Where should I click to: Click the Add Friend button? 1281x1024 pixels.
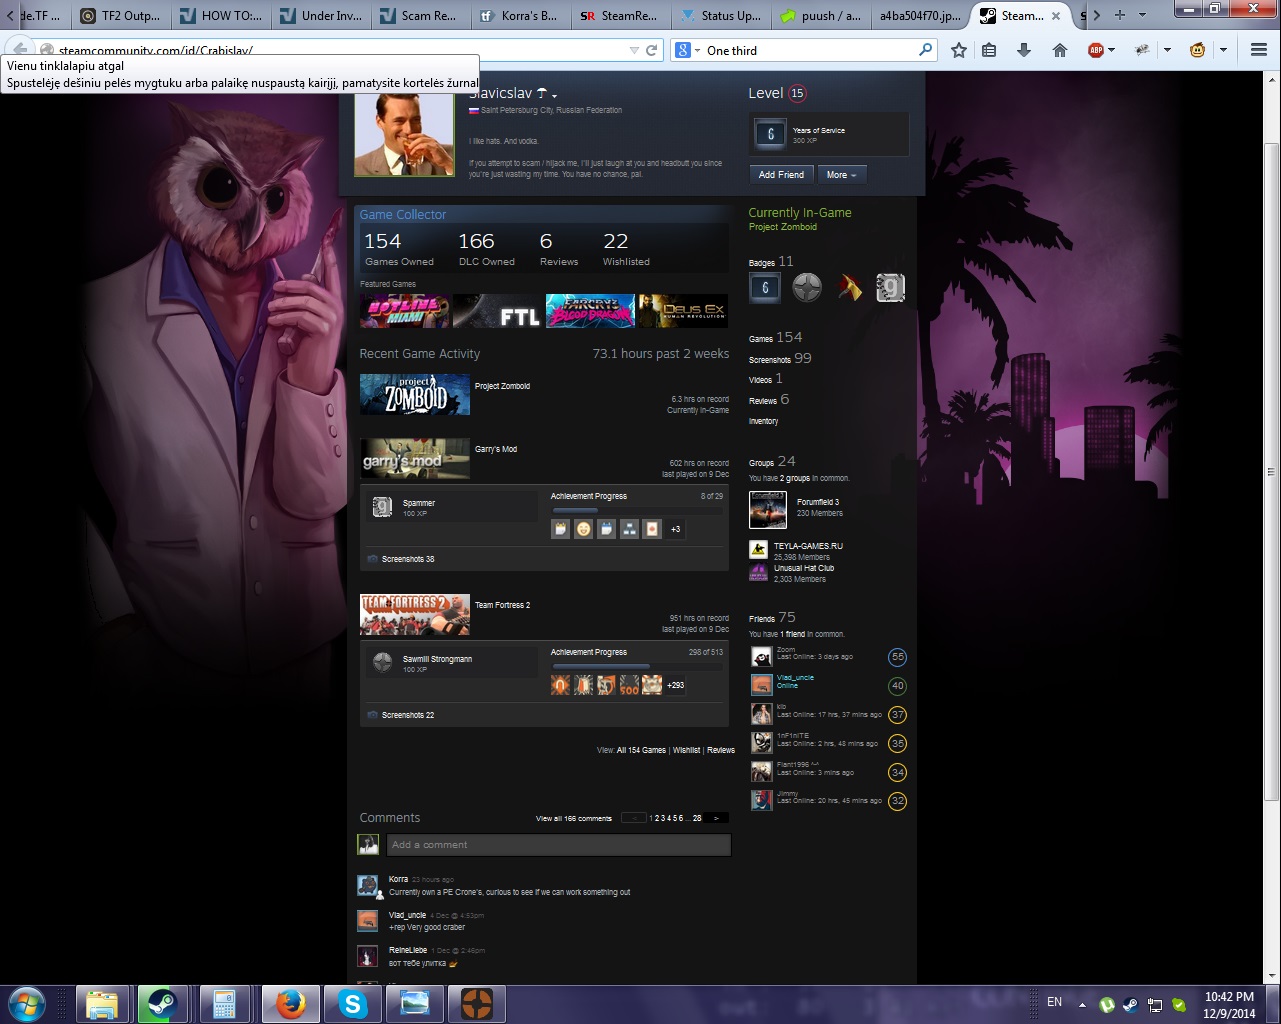[781, 175]
